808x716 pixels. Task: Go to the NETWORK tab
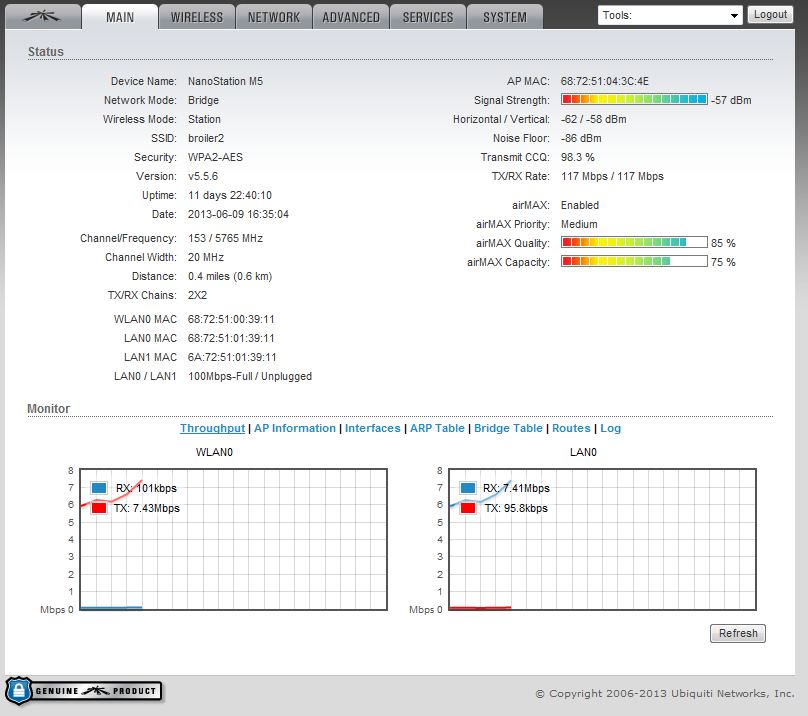tap(274, 17)
